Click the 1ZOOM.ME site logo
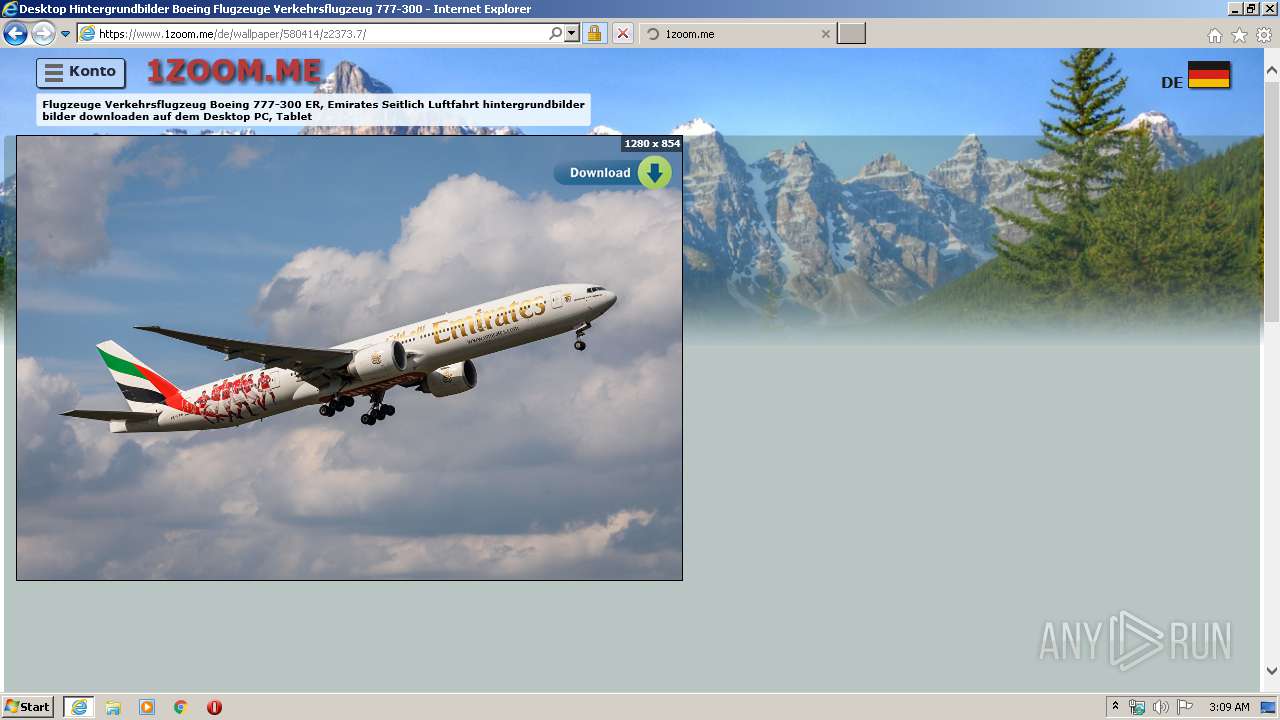Image resolution: width=1280 pixels, height=720 pixels. click(234, 71)
